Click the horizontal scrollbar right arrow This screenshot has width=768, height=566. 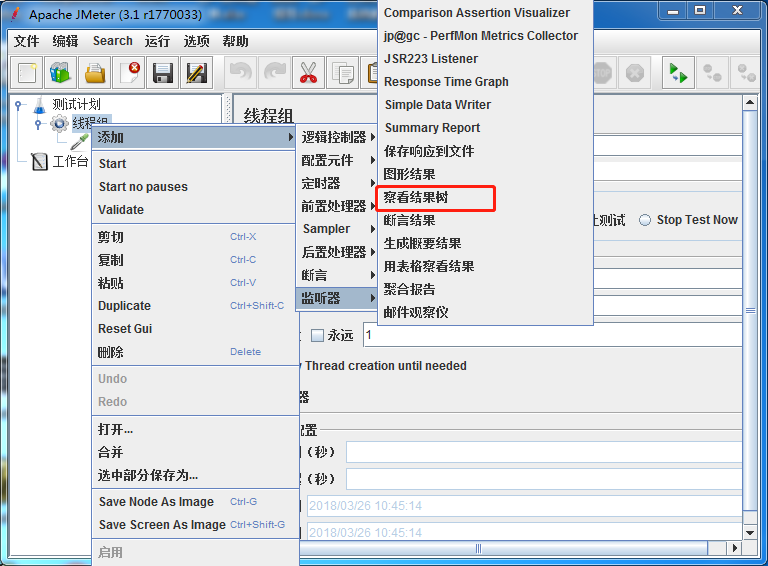(x=734, y=548)
